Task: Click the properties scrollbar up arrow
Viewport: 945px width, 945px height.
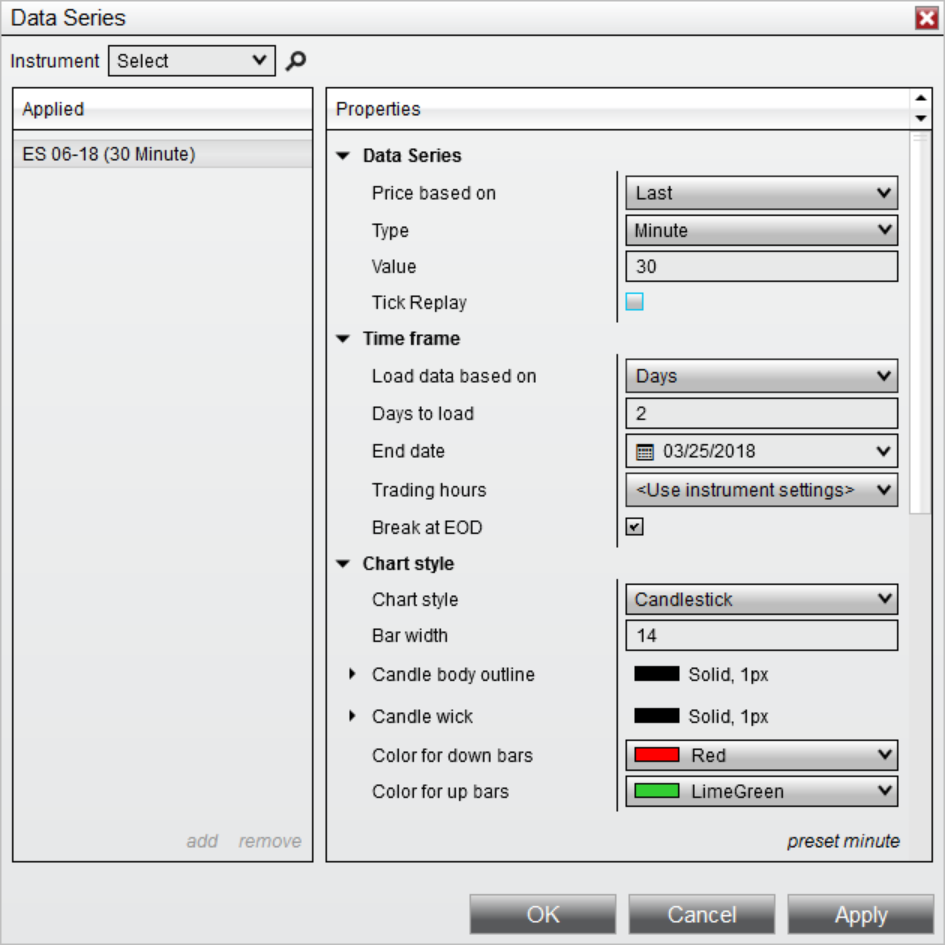Action: (920, 98)
